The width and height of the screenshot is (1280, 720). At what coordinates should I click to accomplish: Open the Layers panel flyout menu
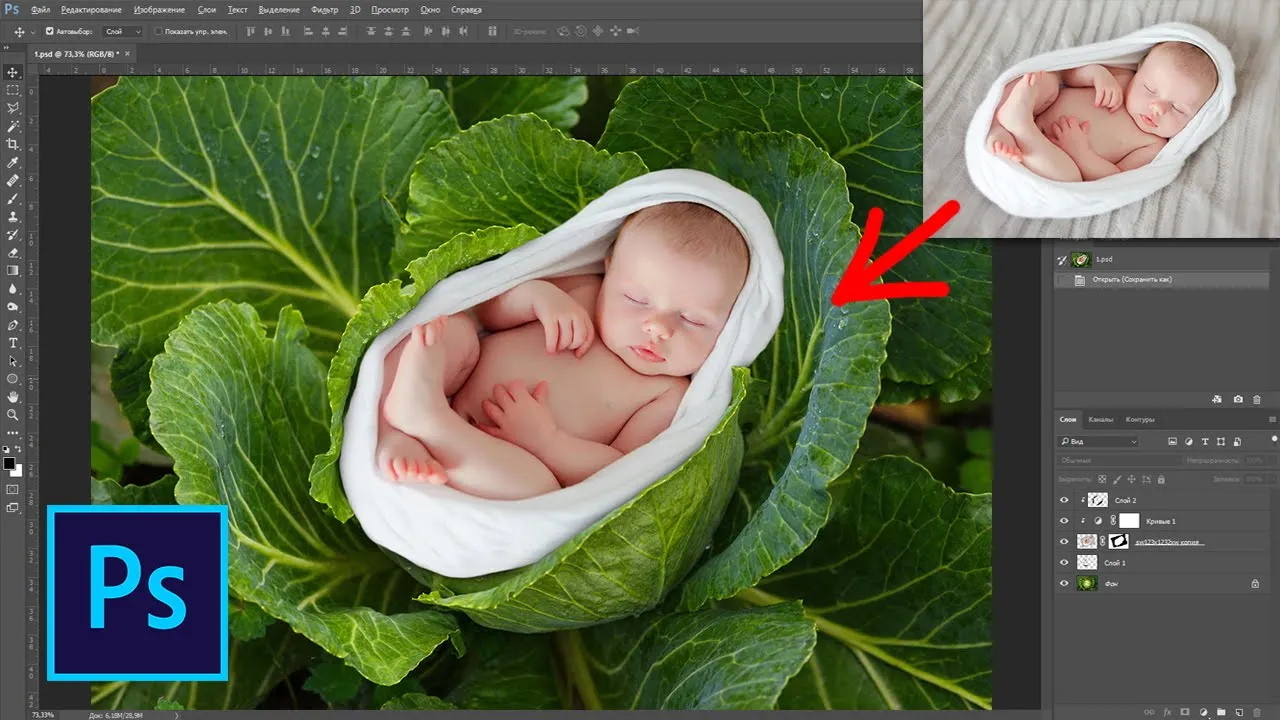click(x=1272, y=419)
